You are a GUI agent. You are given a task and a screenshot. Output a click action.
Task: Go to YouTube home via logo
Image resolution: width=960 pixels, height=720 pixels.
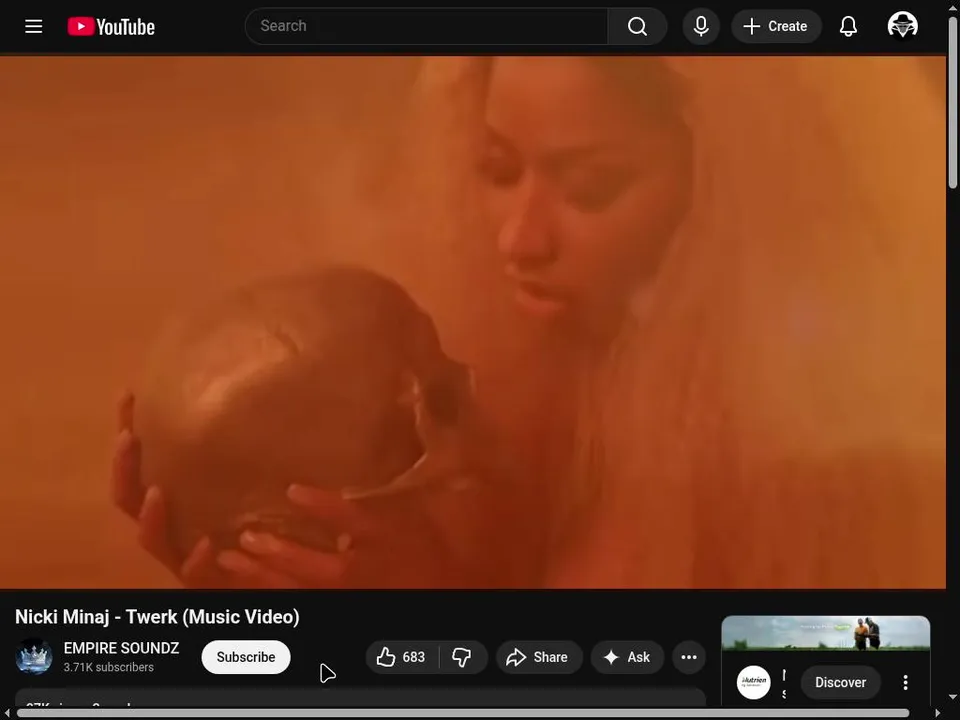point(111,26)
